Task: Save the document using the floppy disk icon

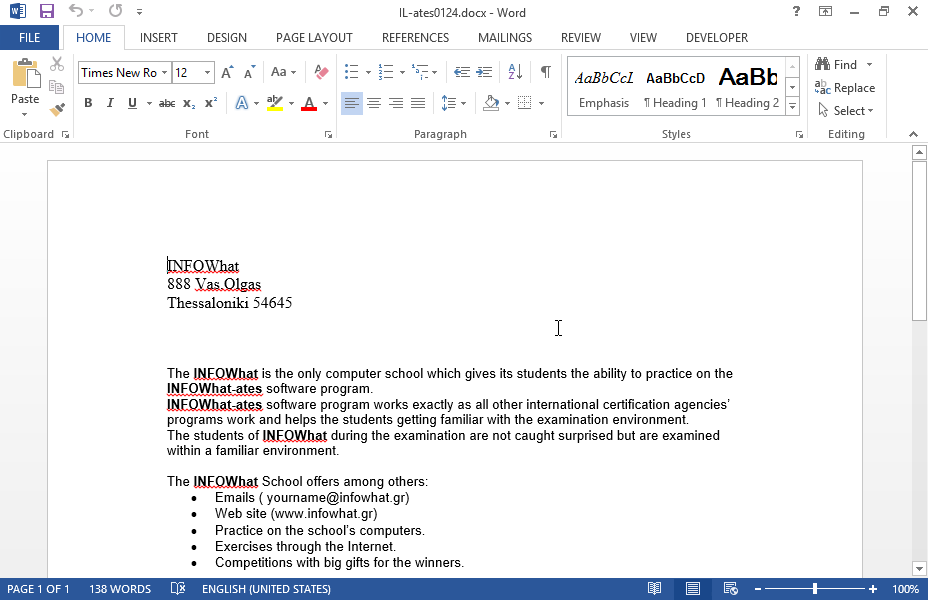Action: click(x=46, y=11)
